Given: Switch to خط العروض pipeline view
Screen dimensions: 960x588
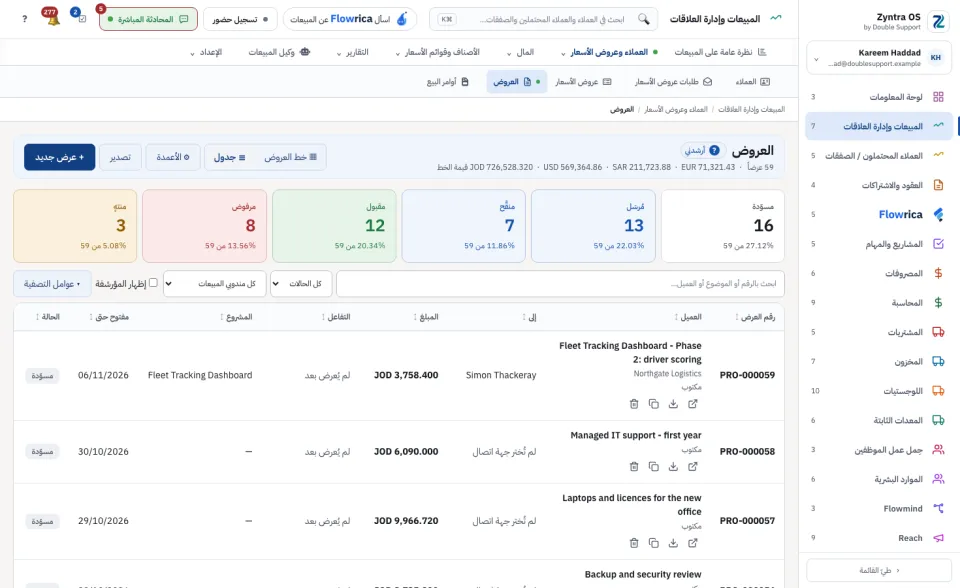Looking at the screenshot, I should pyautogui.click(x=290, y=157).
